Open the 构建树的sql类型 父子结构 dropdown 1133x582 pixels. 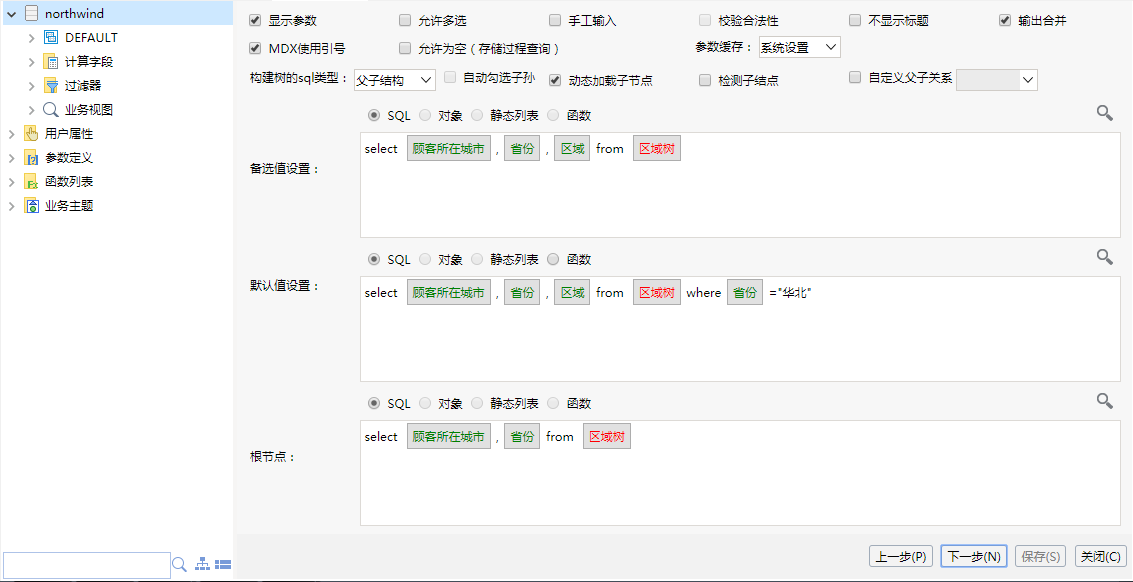[x=395, y=80]
